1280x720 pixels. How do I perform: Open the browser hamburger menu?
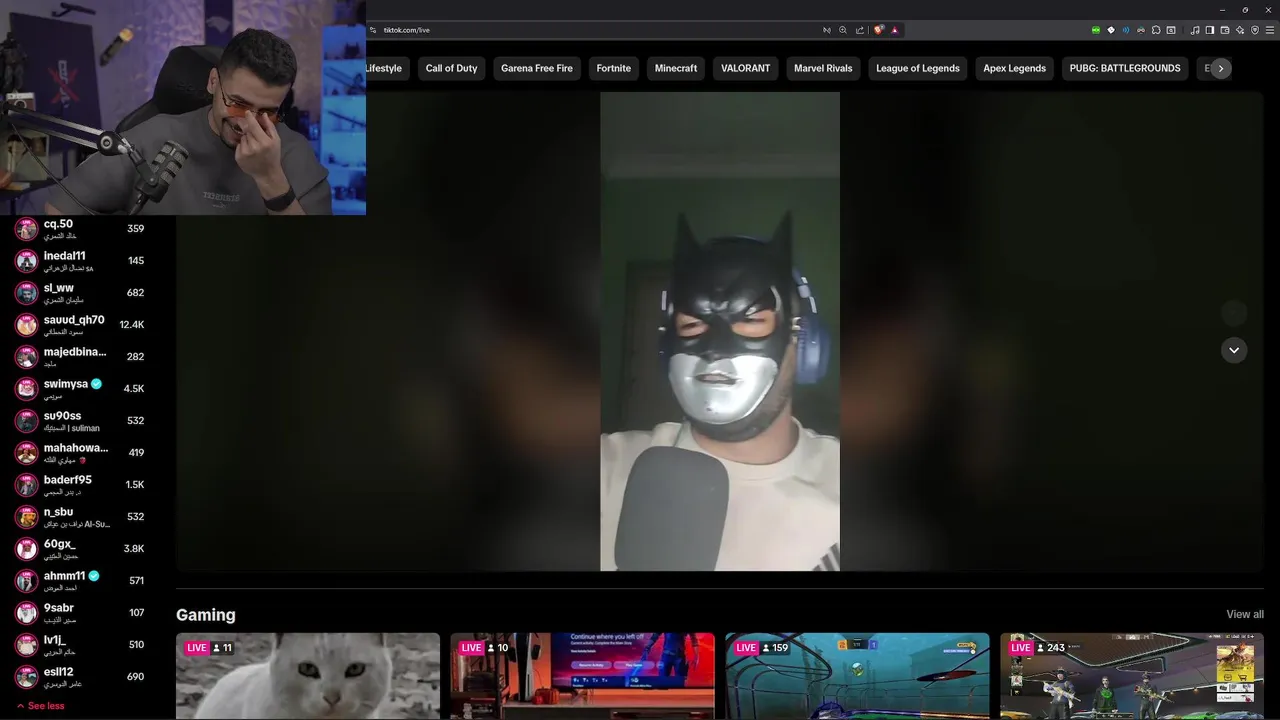click(1270, 30)
